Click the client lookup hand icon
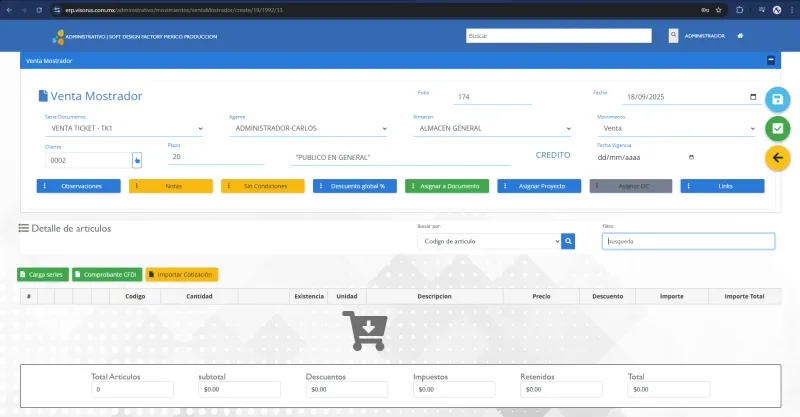The height and width of the screenshot is (417, 800). tap(137, 160)
